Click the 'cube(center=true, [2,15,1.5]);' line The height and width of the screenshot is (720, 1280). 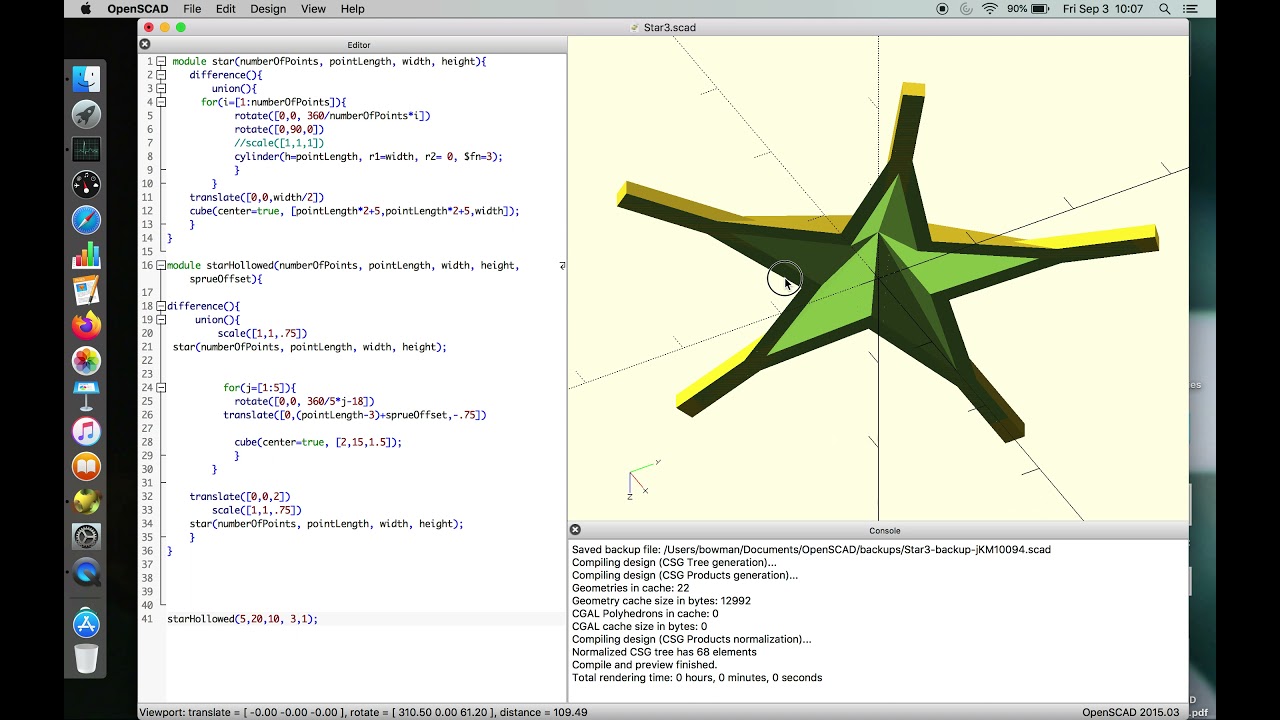[x=318, y=442]
